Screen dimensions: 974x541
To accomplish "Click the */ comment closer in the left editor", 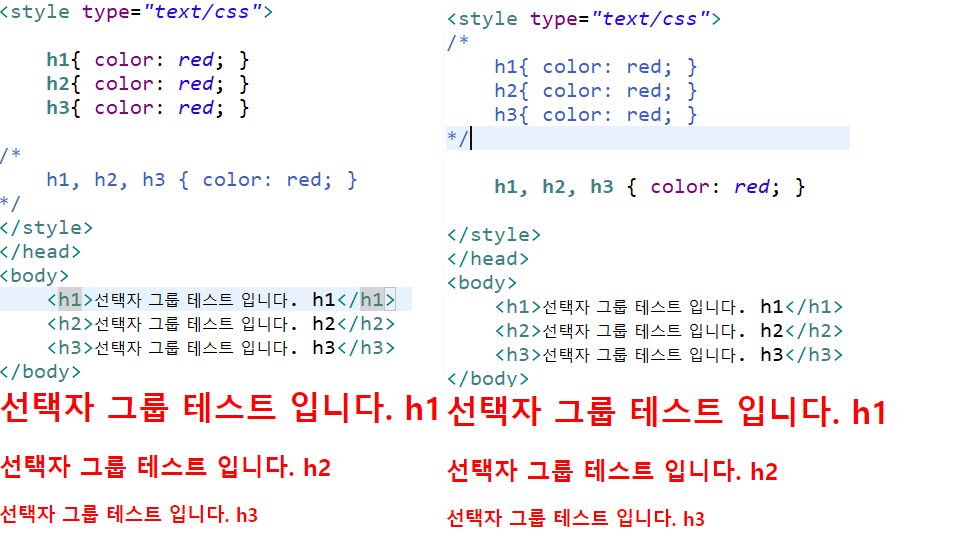I will pos(11,203).
